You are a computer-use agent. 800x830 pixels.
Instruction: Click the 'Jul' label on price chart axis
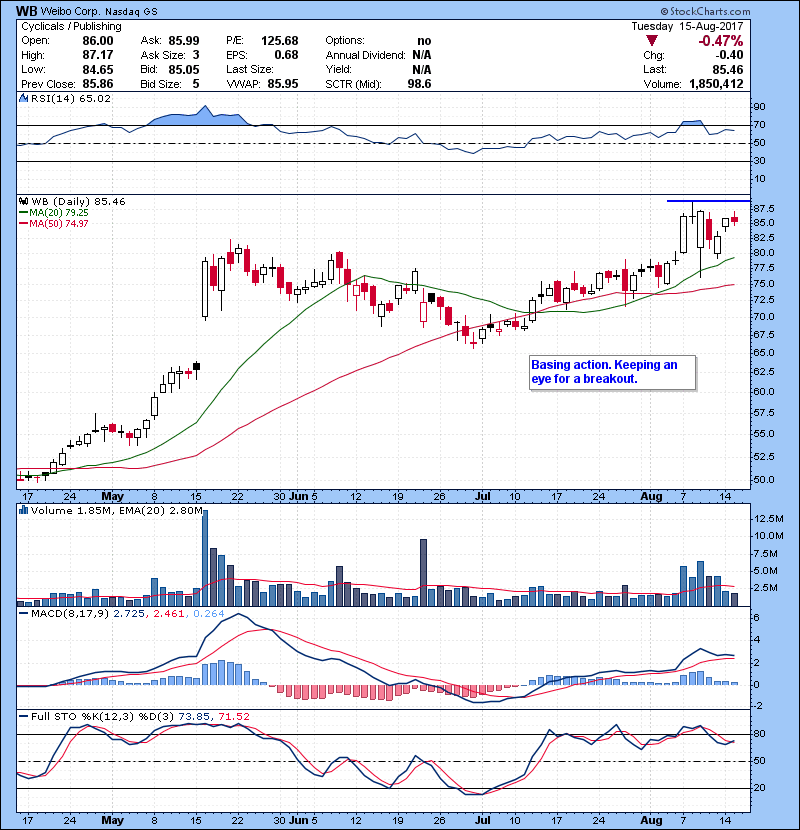[483, 497]
